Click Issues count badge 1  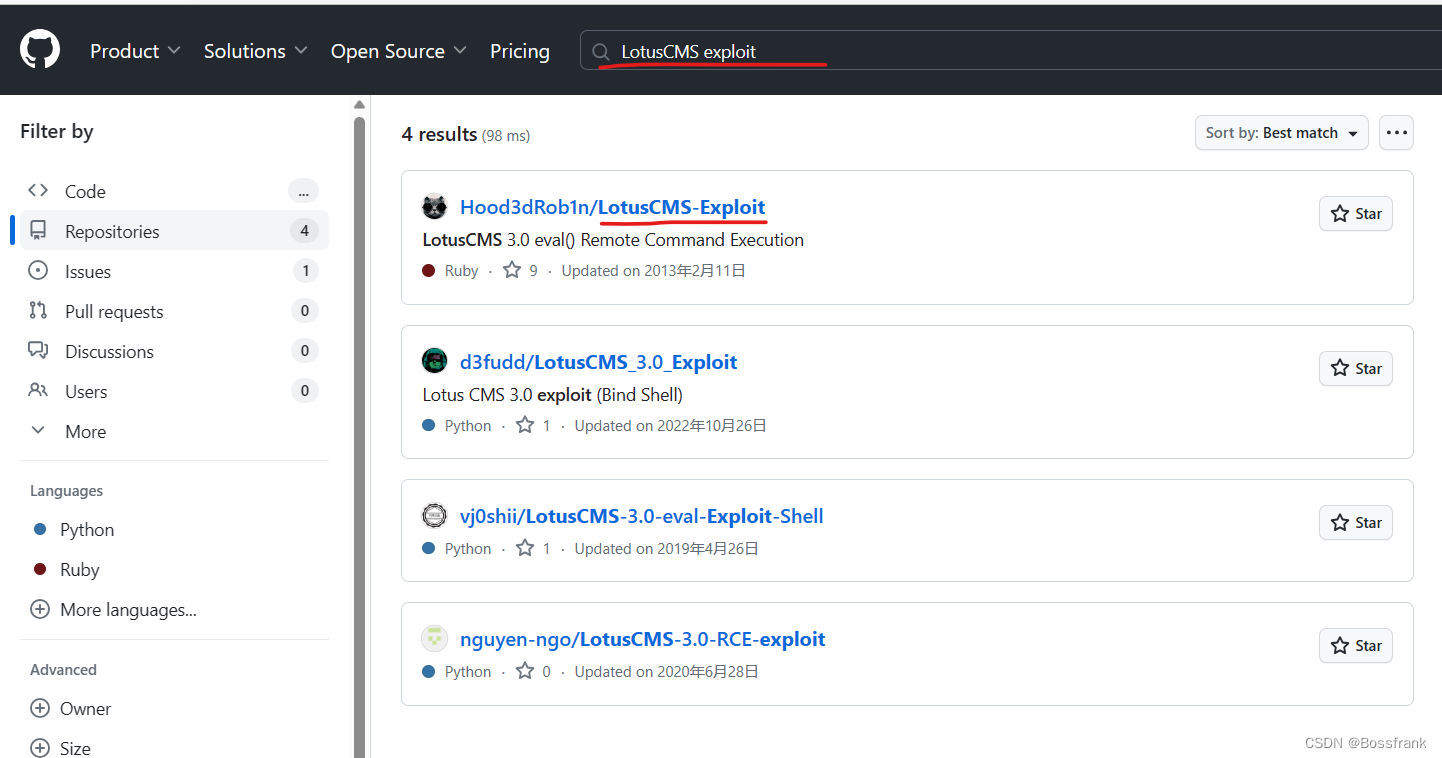click(304, 271)
